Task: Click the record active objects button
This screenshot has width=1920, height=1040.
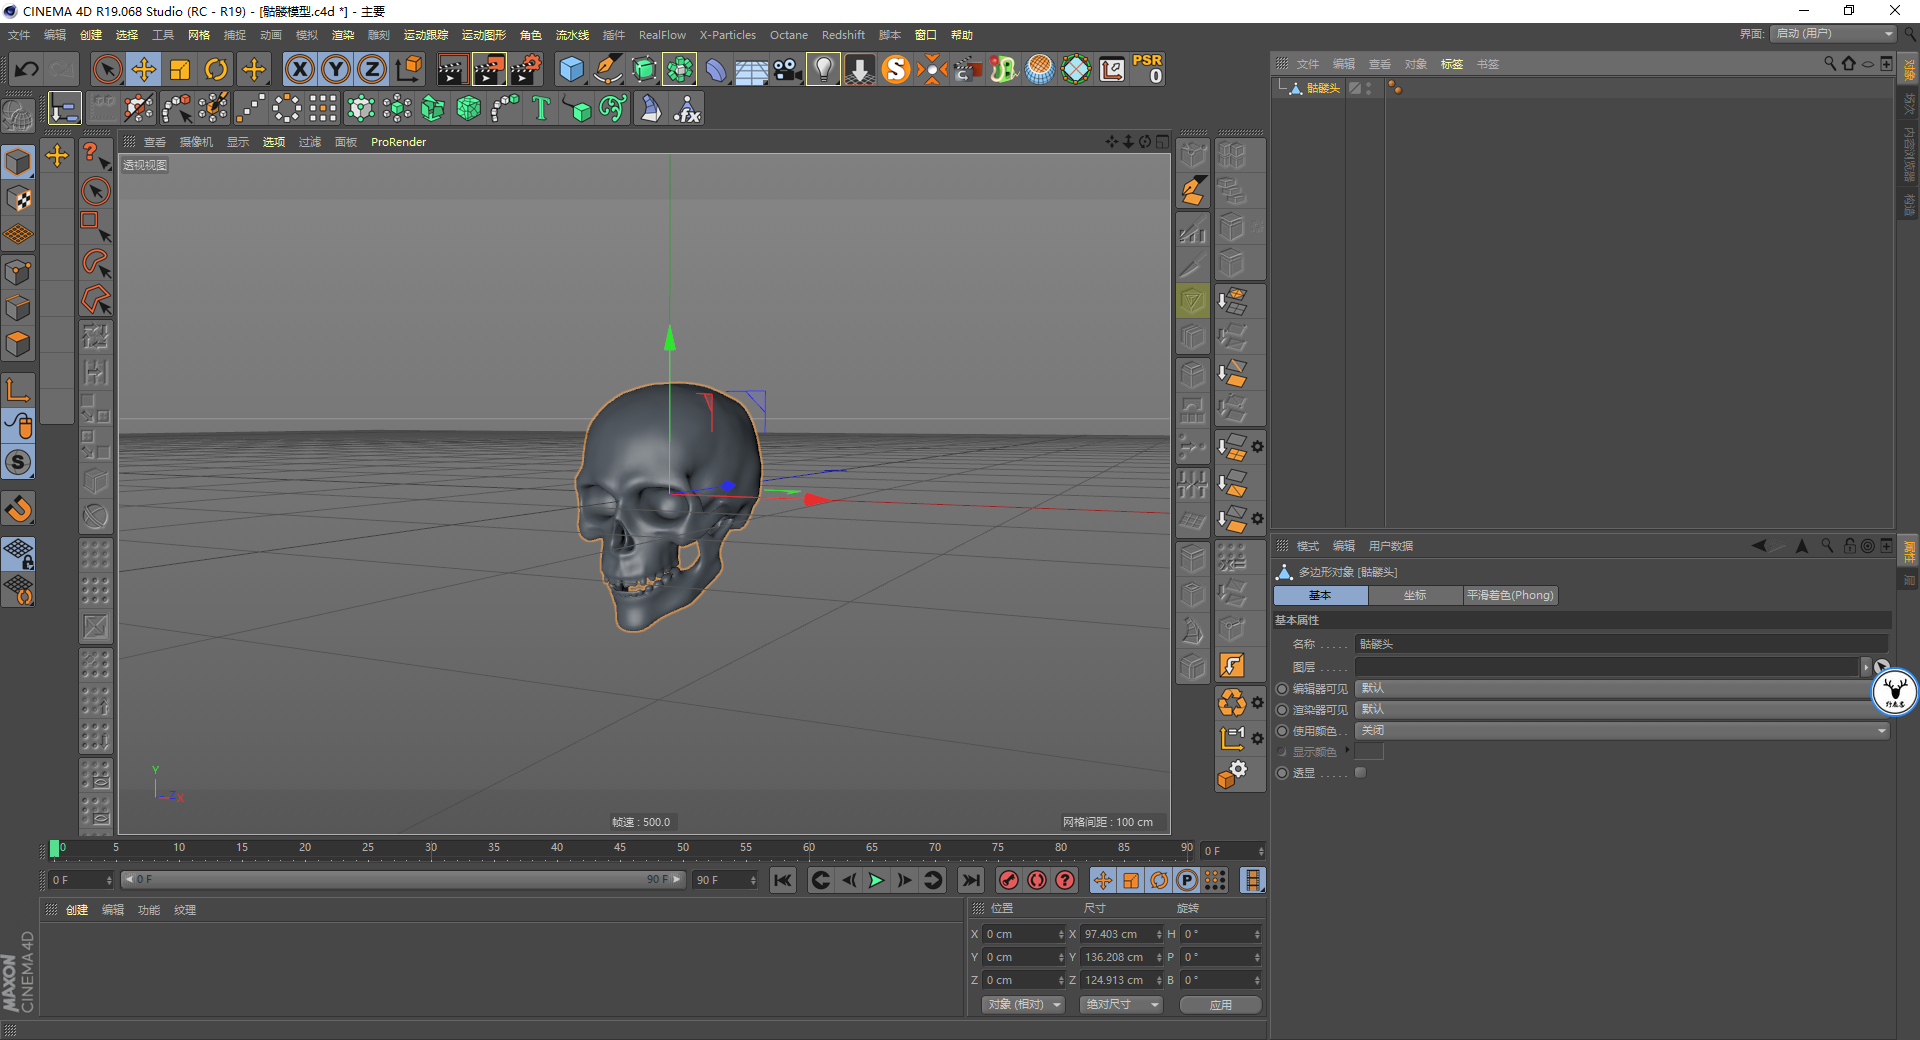Action: 1009,880
